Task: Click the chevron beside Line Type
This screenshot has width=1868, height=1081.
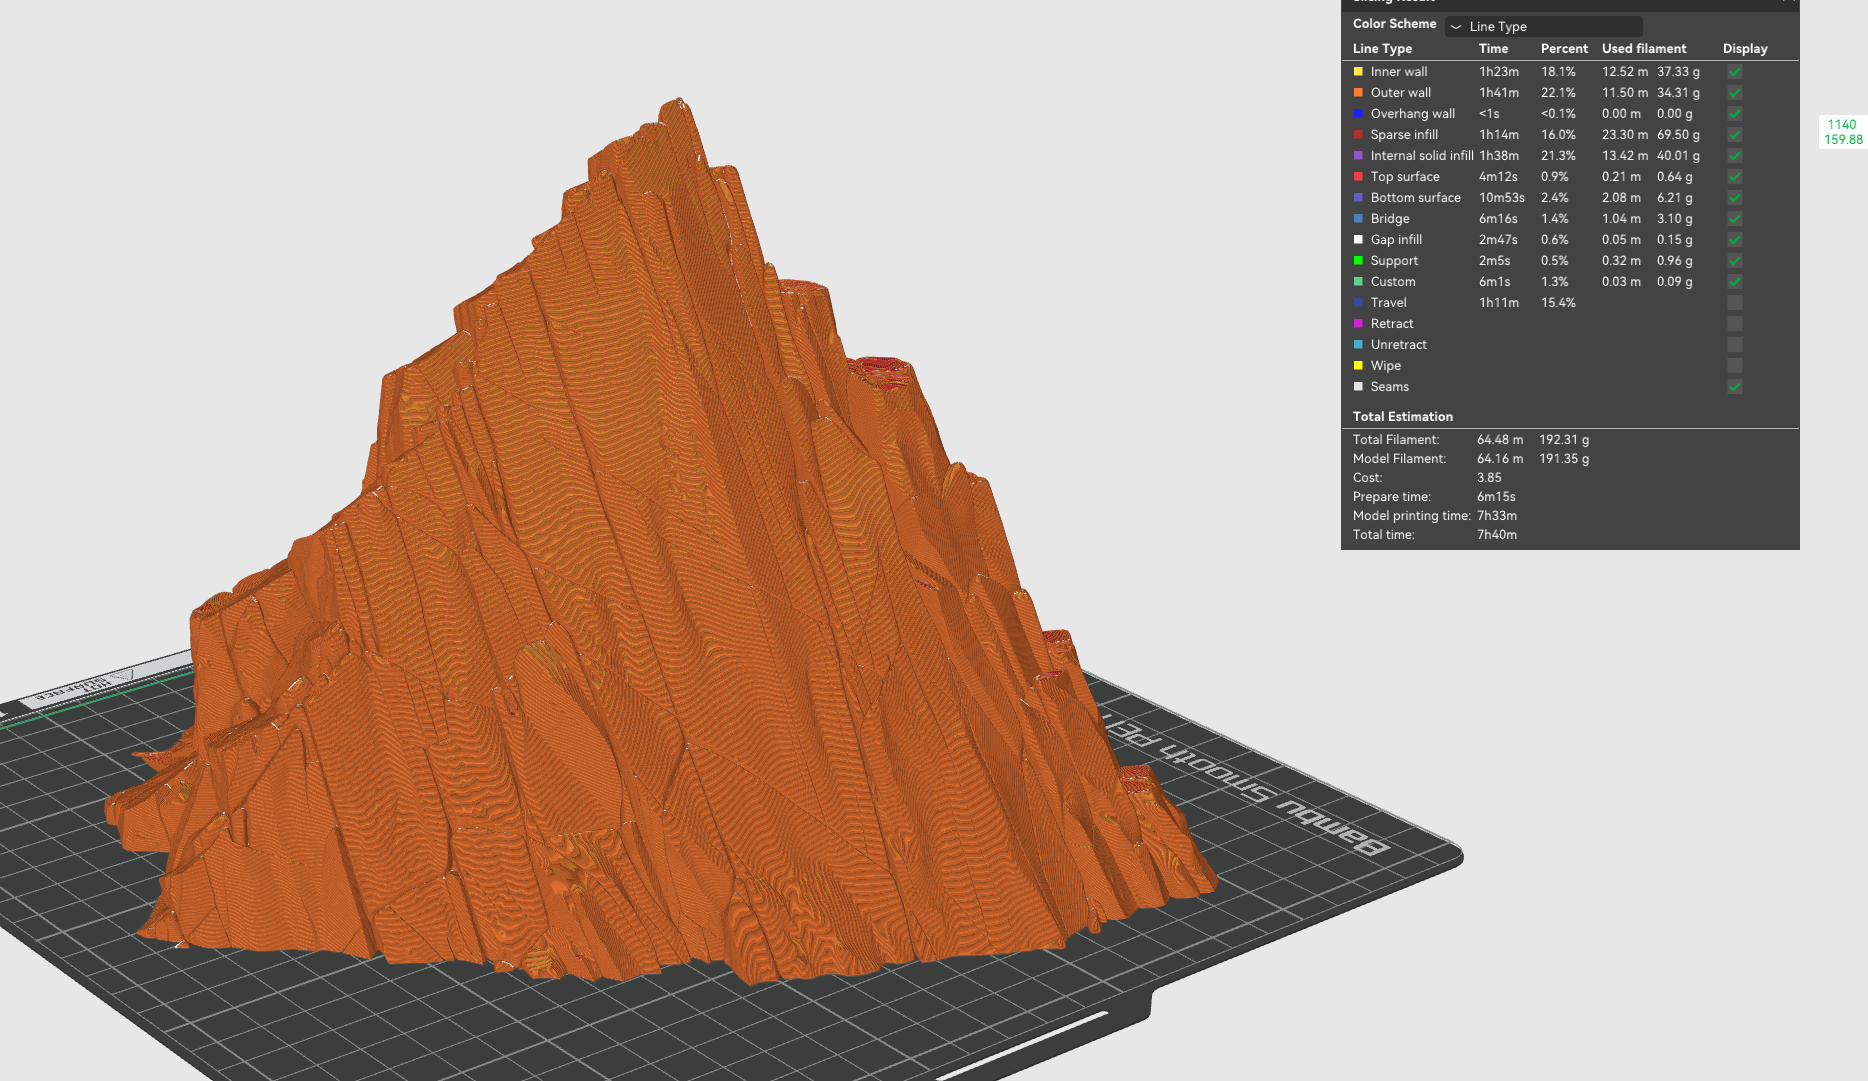Action: click(1456, 27)
